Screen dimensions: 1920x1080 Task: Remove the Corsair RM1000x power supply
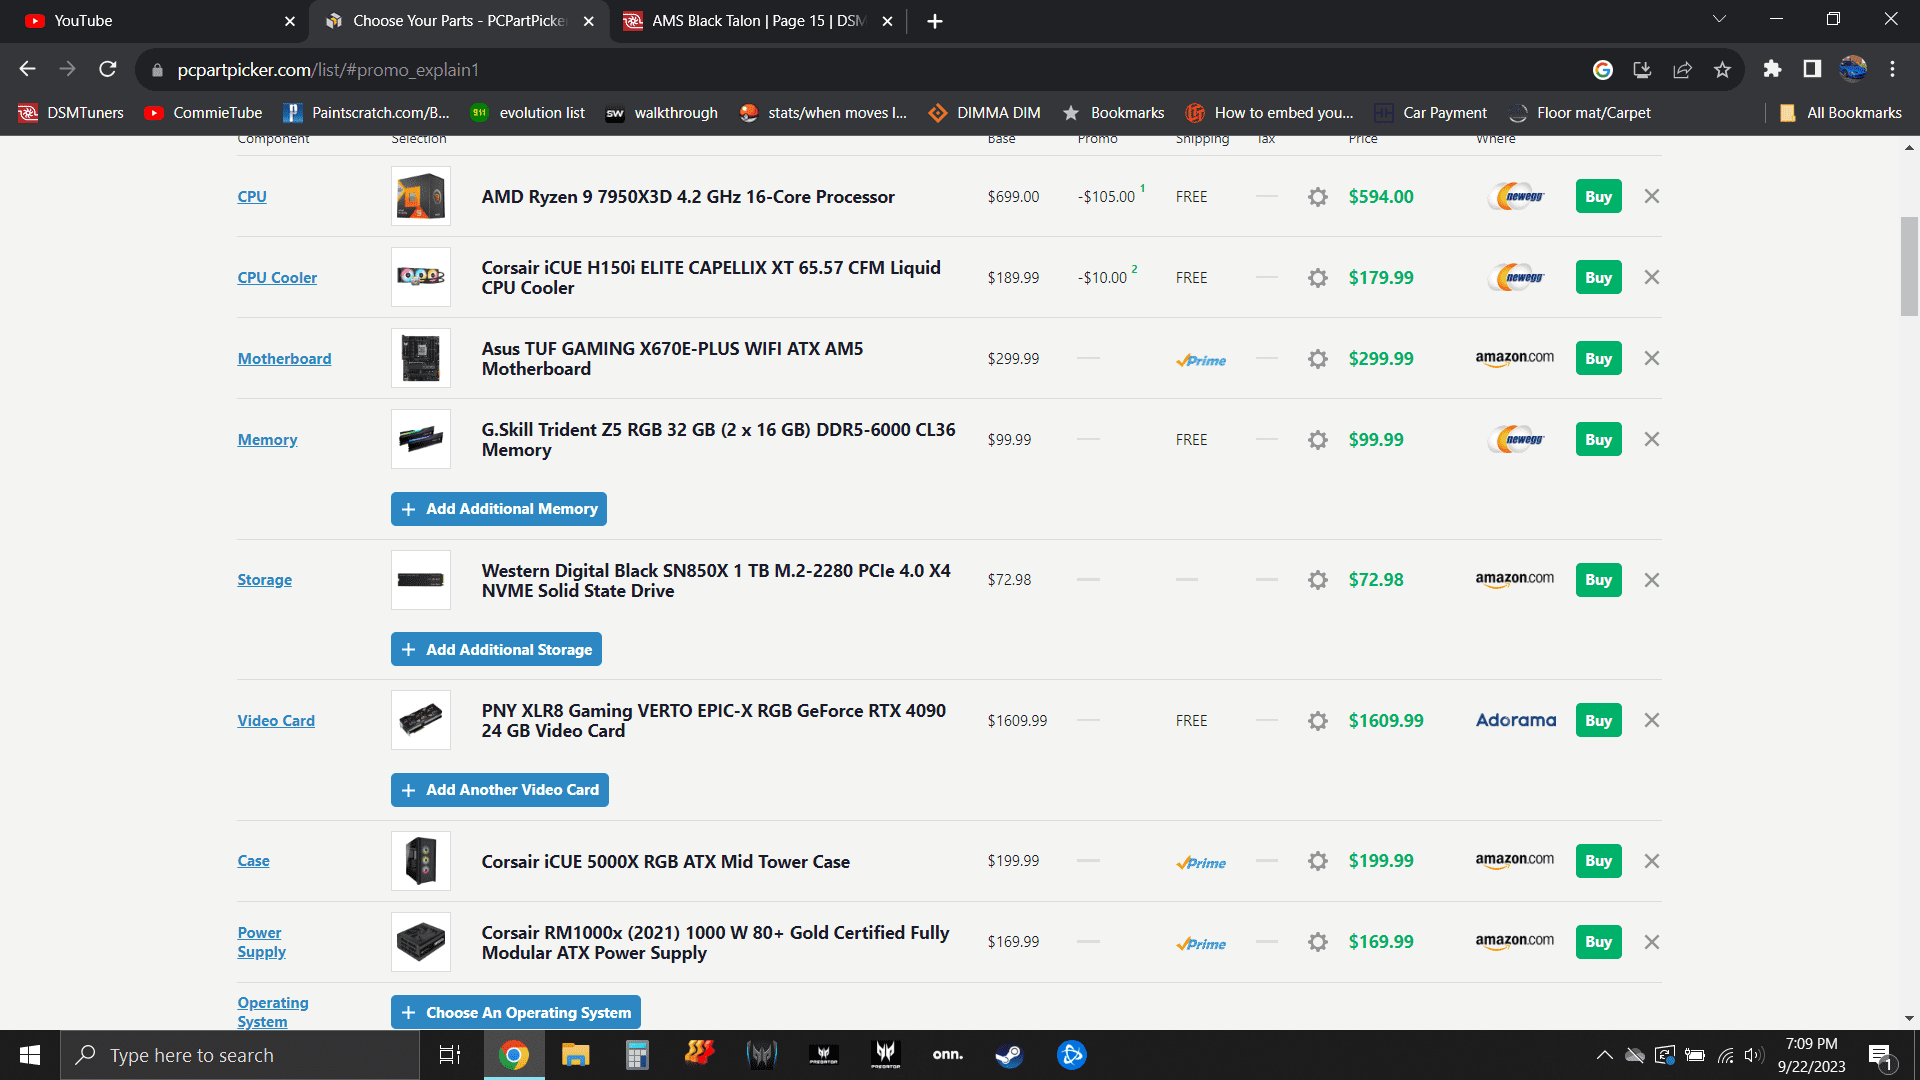click(x=1652, y=942)
